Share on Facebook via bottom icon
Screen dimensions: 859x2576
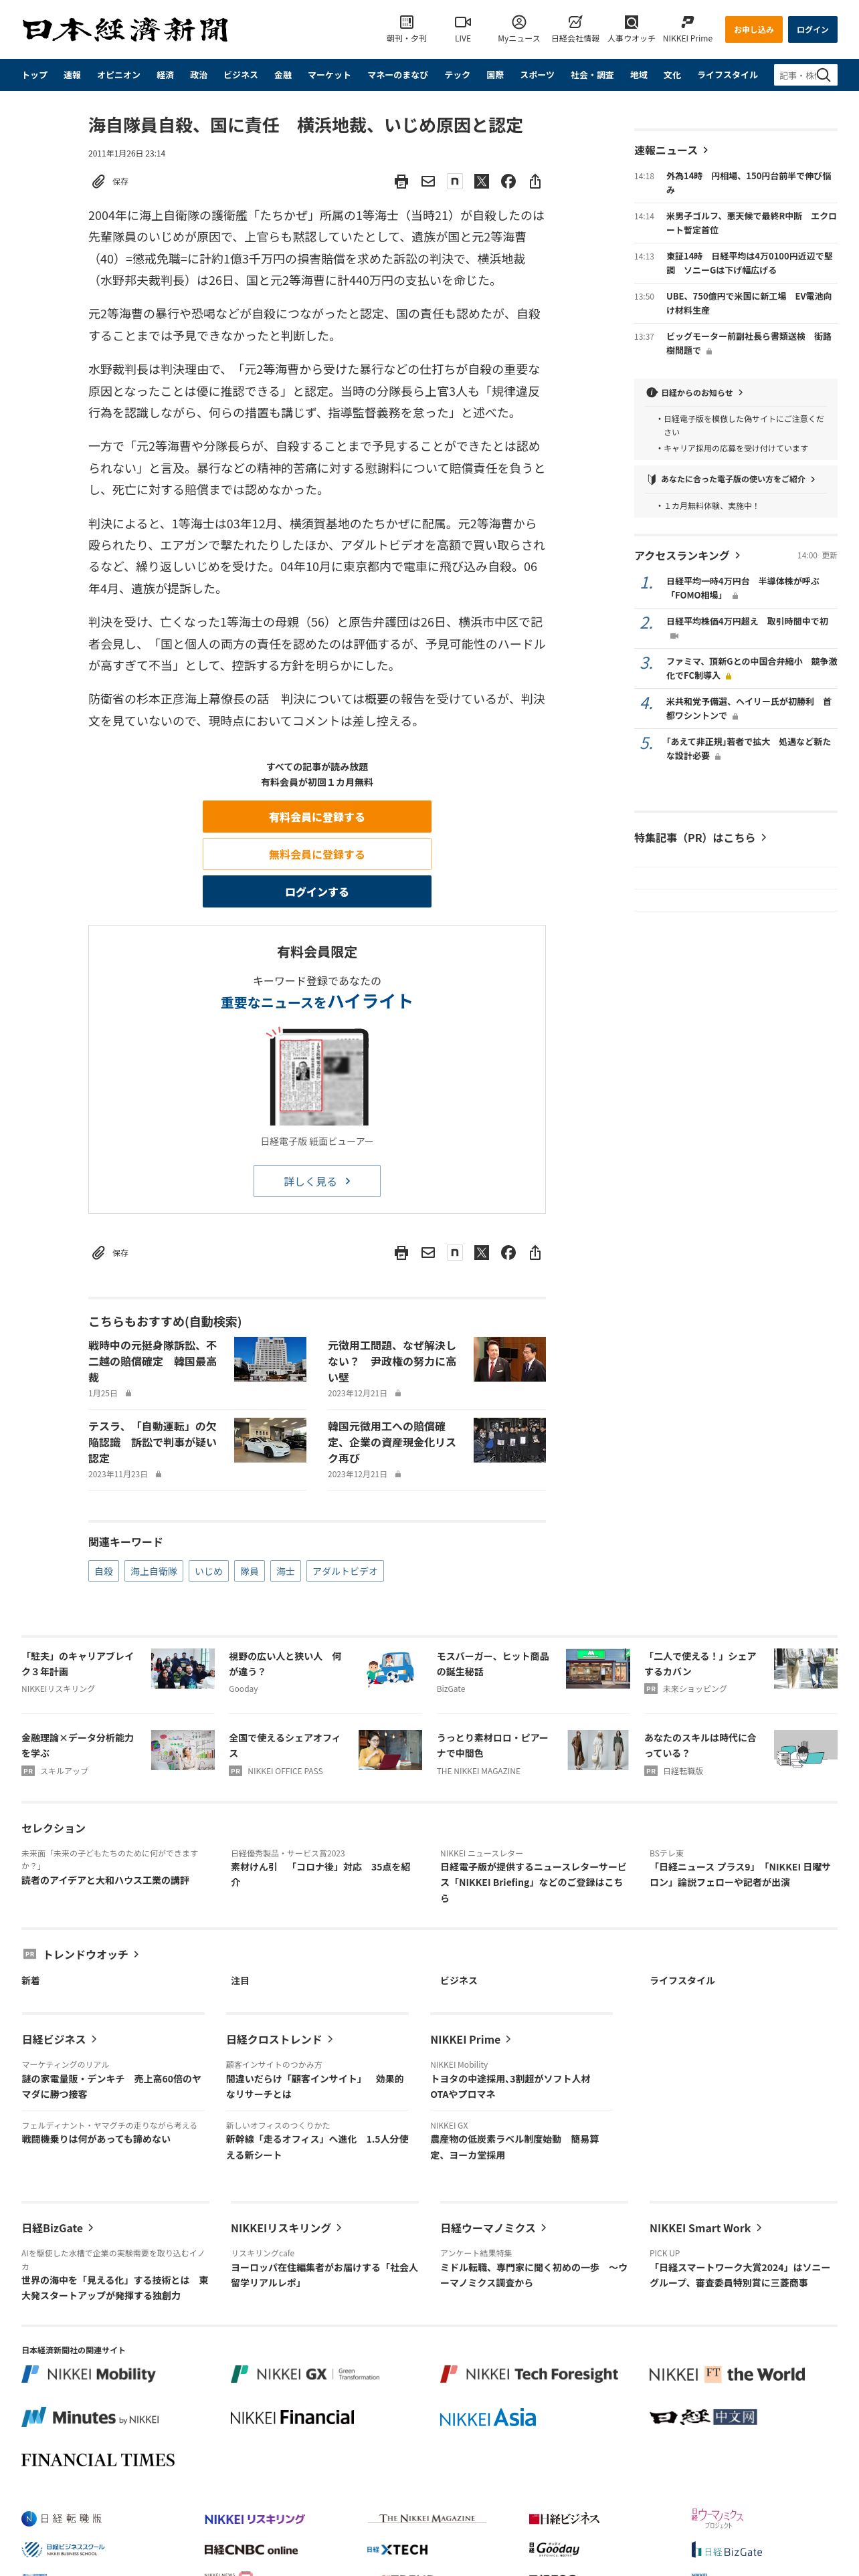click(508, 1253)
